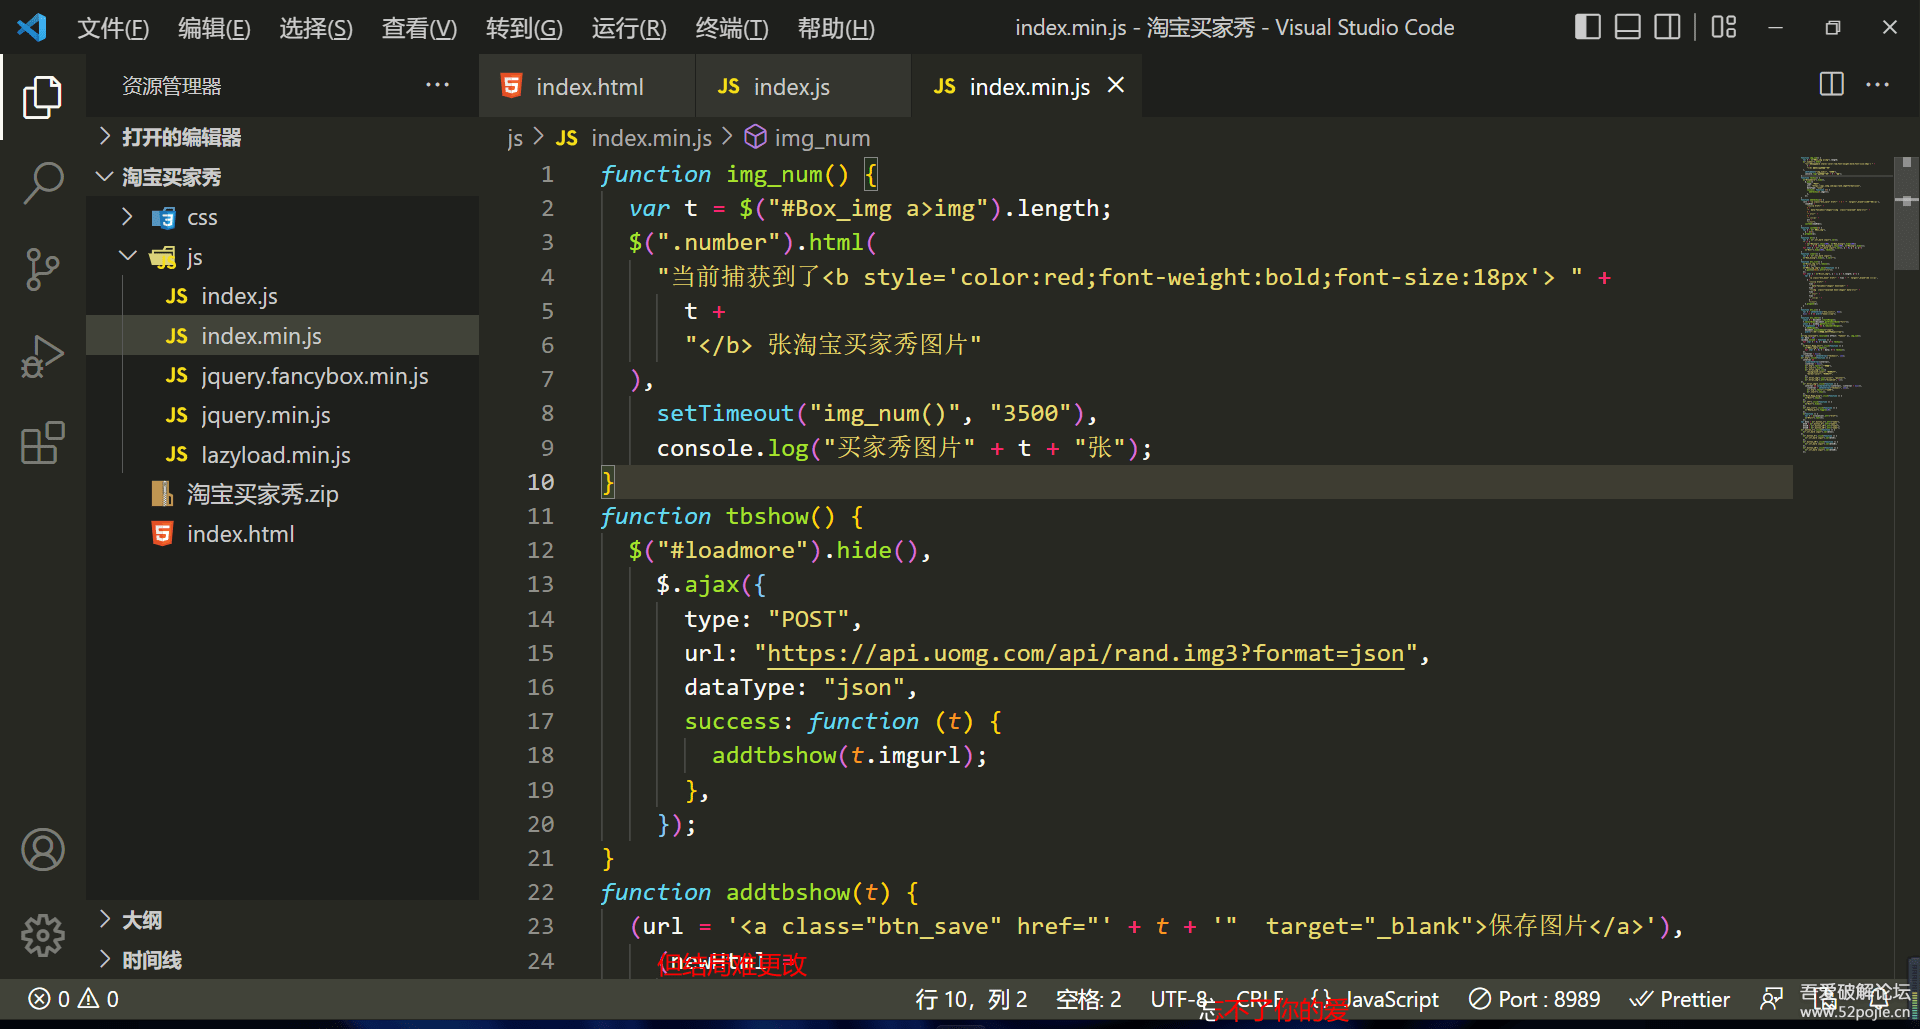
Task: Toggle the panel layout icon in title bar
Action: [x=1627, y=27]
